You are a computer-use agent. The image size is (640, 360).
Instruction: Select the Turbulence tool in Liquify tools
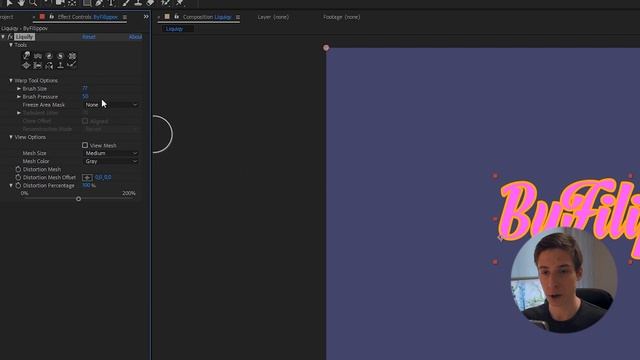pyautogui.click(x=38, y=56)
